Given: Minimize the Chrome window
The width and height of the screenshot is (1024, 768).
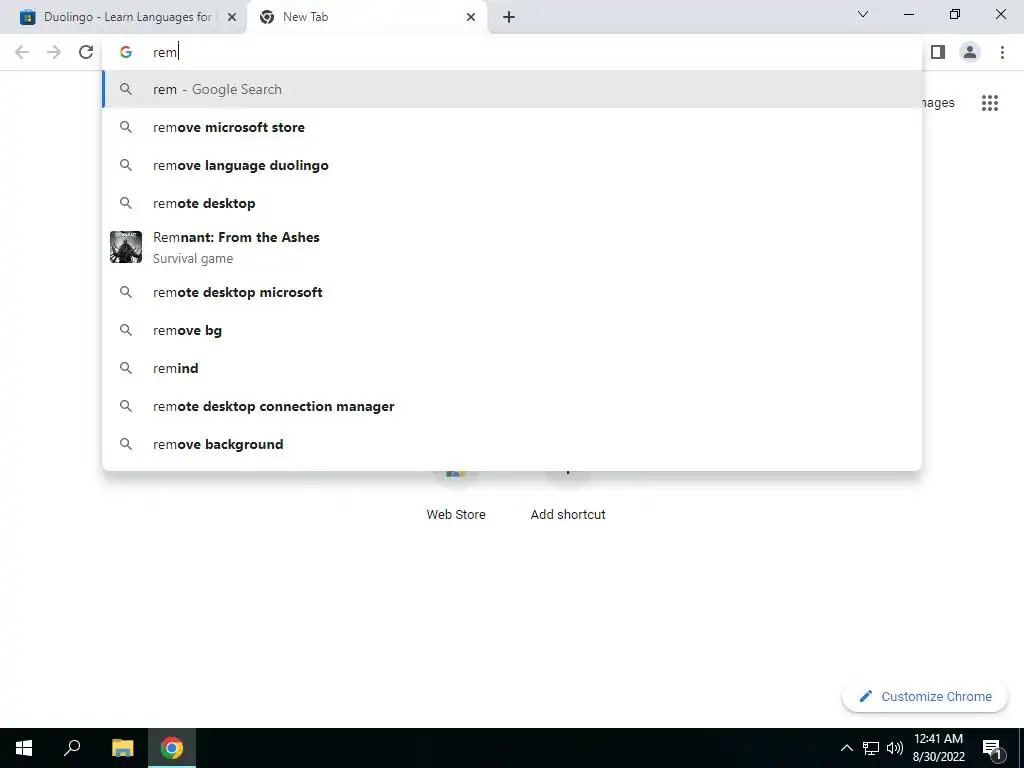Looking at the screenshot, I should [908, 14].
